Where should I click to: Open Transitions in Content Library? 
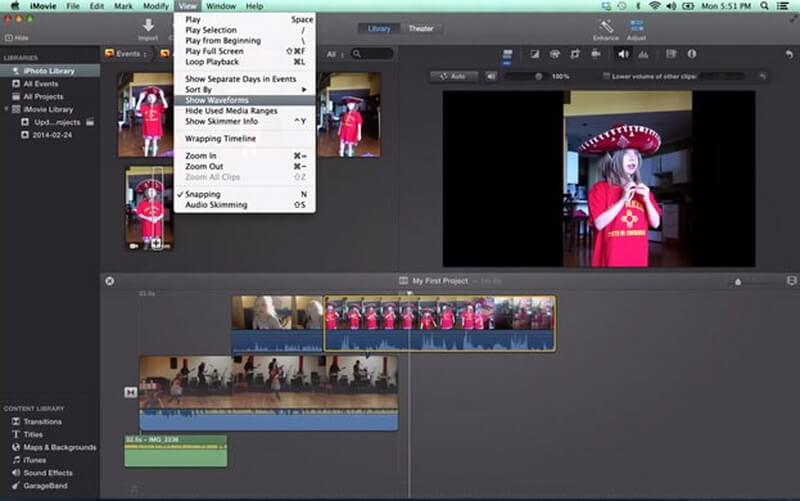click(x=42, y=421)
